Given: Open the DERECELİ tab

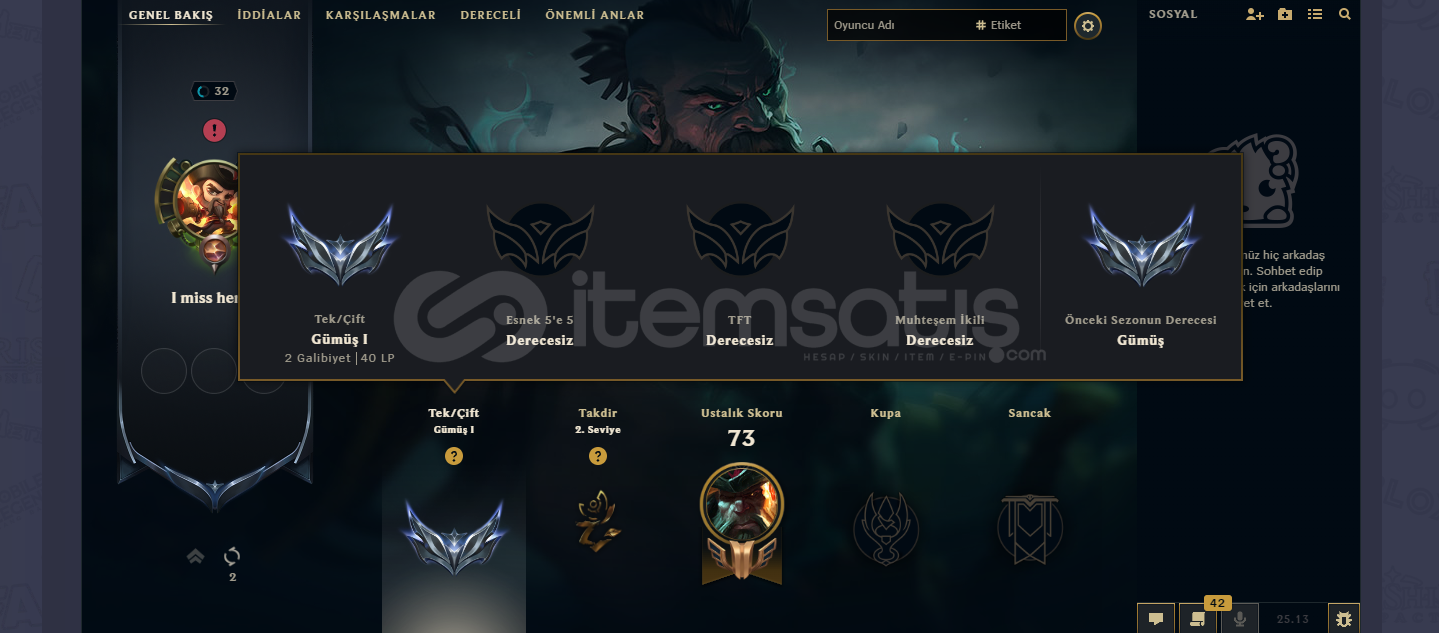Looking at the screenshot, I should [491, 15].
